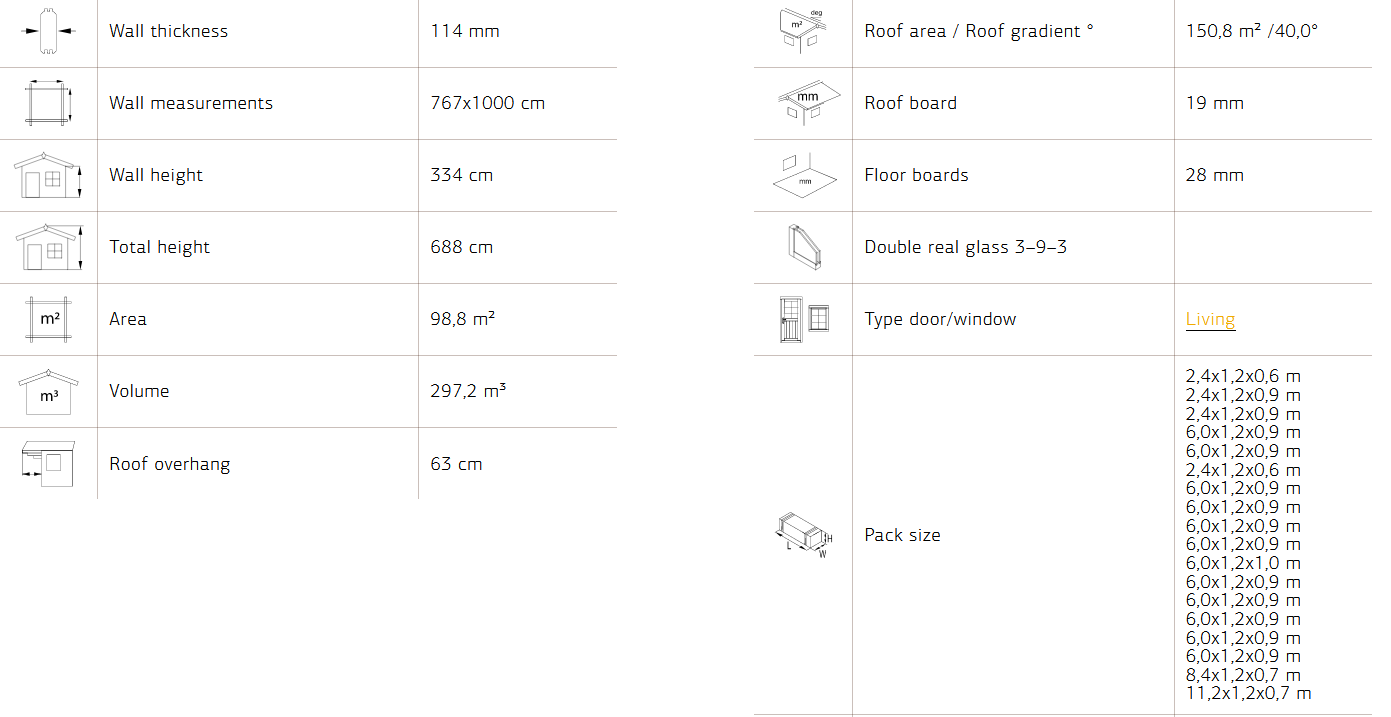Click the 767x1000 cm wall measurements value

487,103
